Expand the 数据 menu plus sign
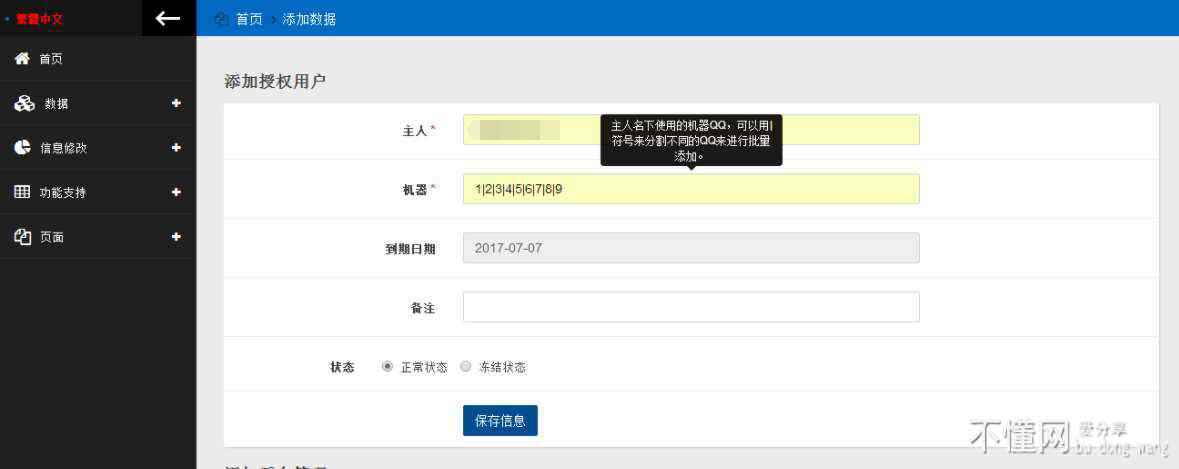1179x469 pixels. [x=176, y=103]
